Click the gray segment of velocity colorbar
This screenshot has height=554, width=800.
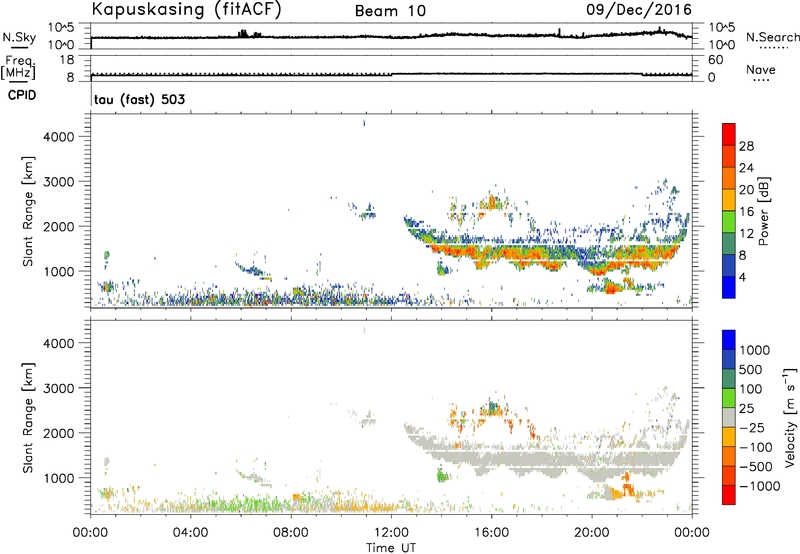click(x=729, y=417)
